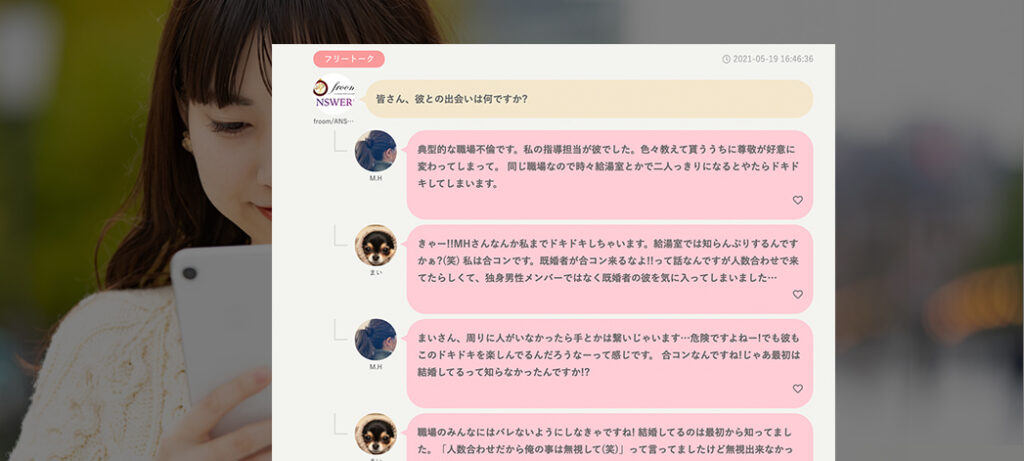Open the pink bubble starting 典型的な職場不倫です

609,175
